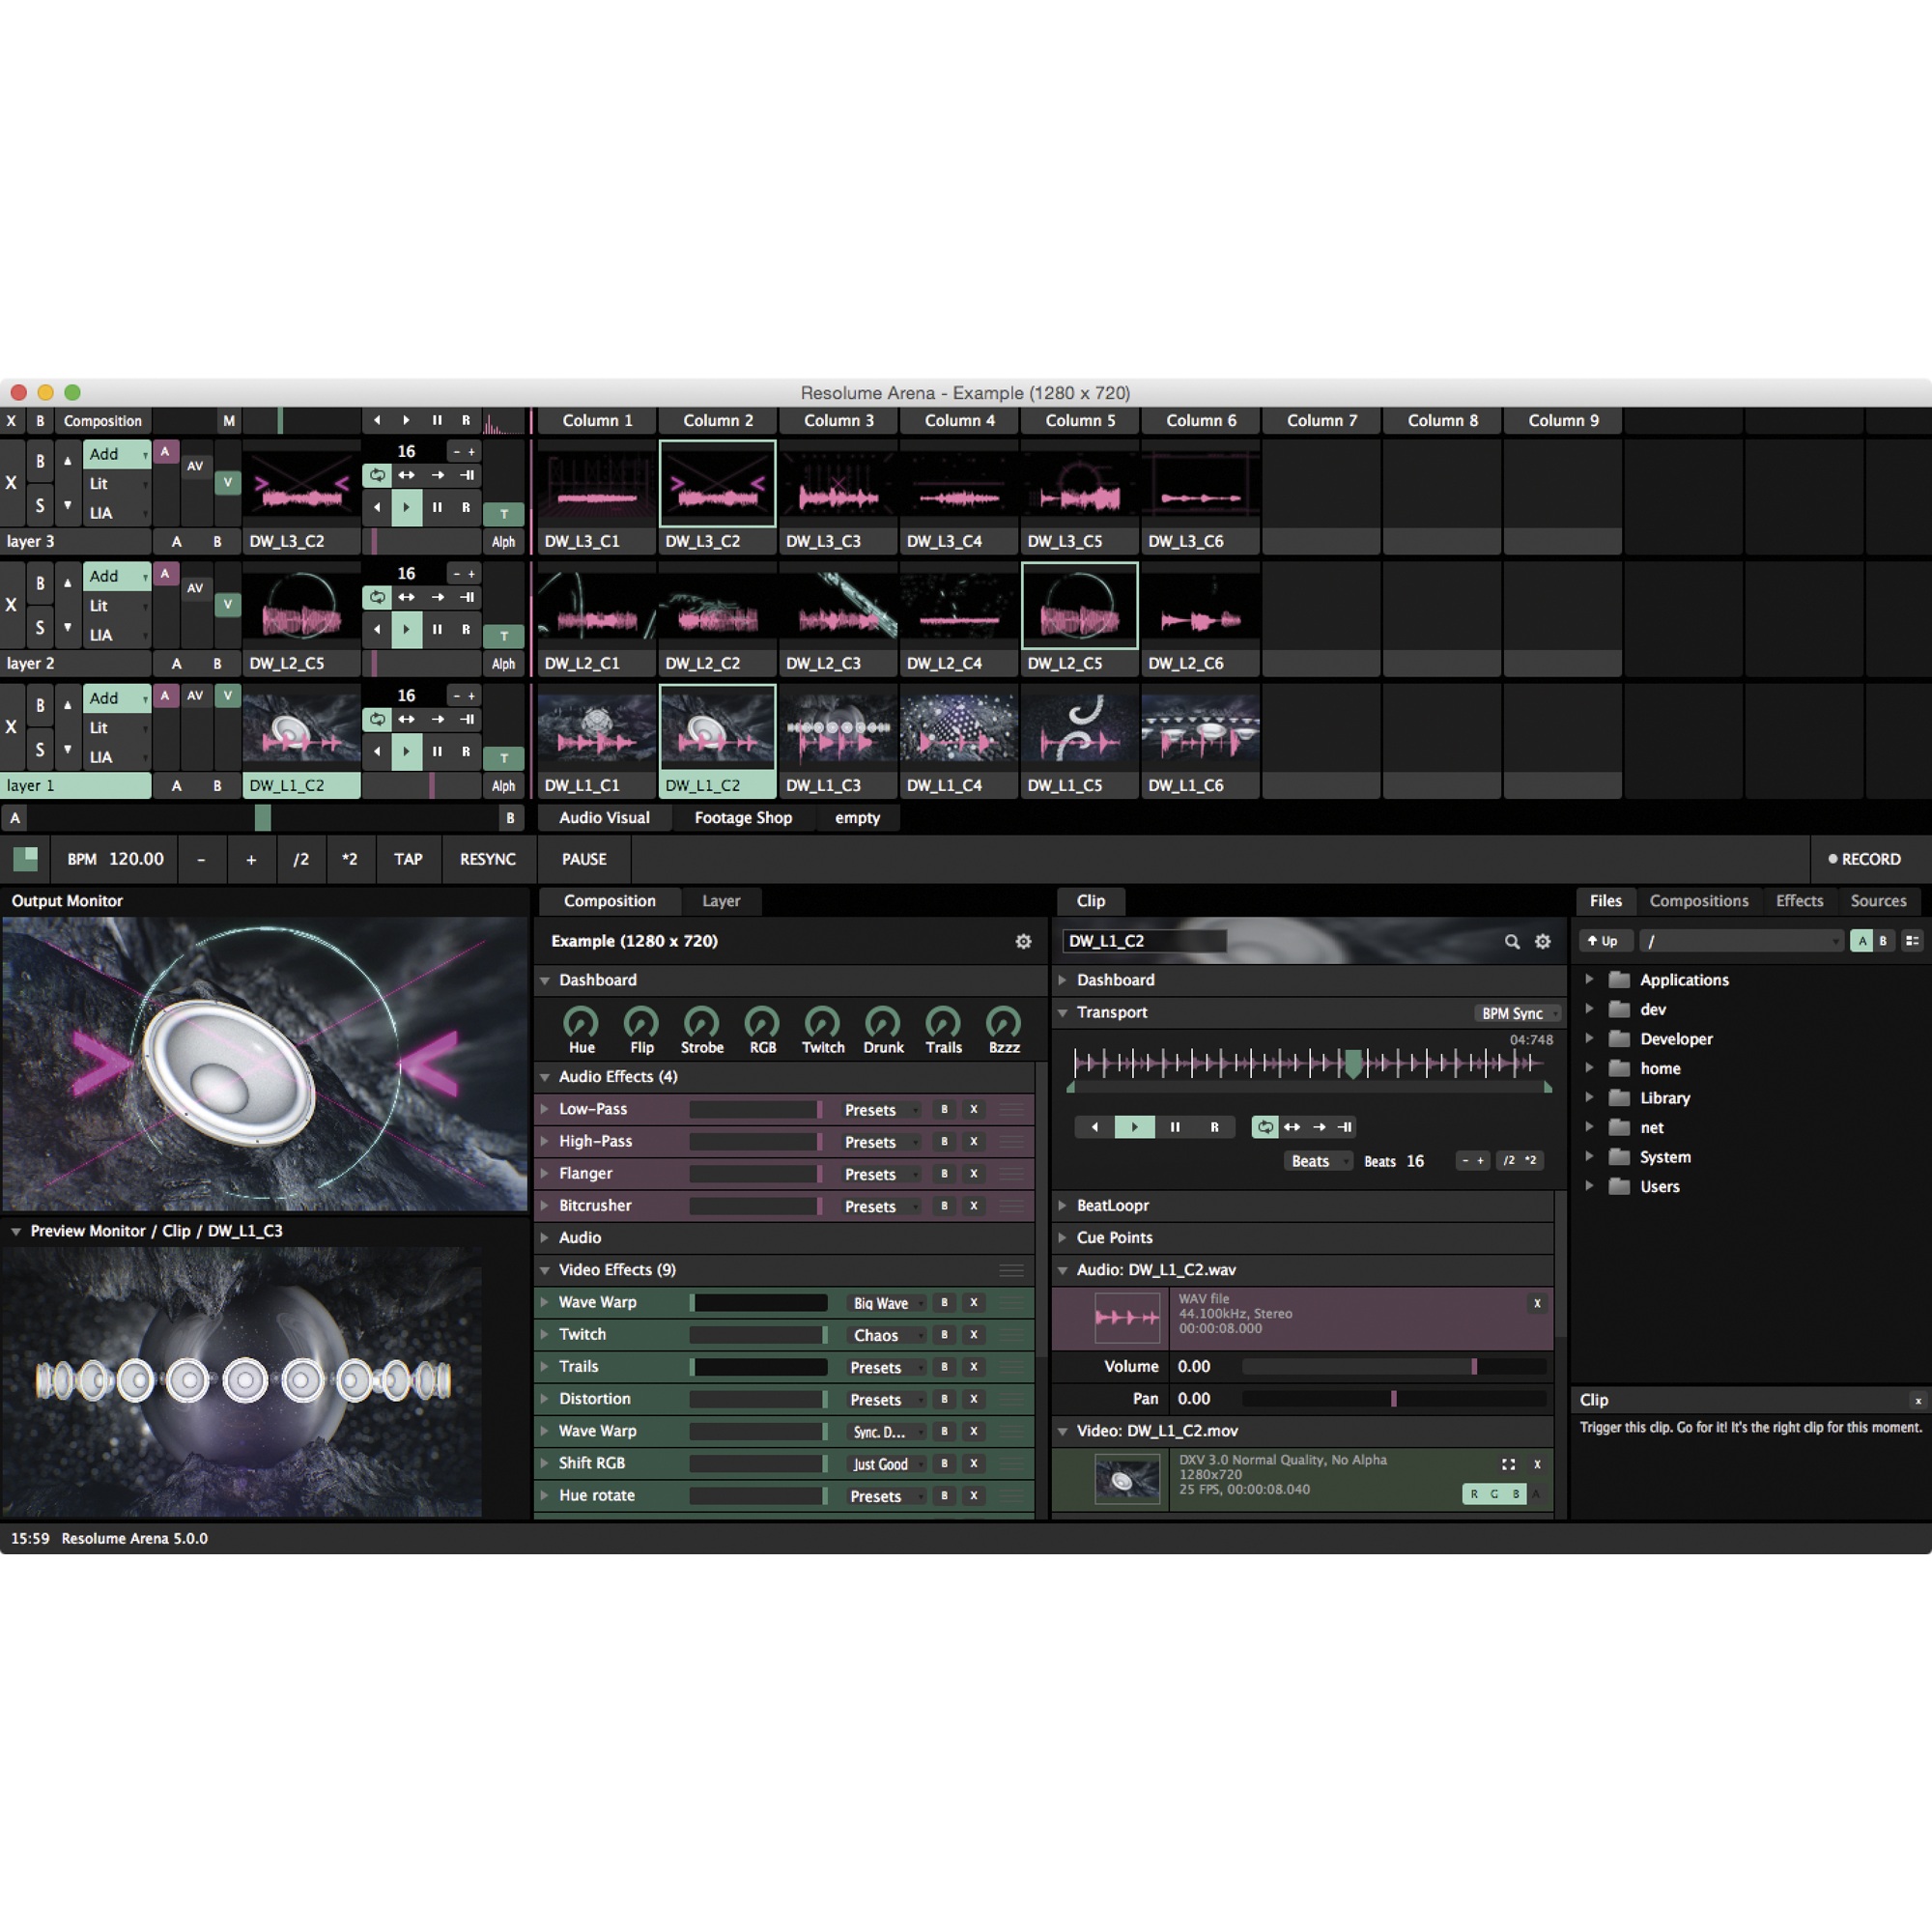The image size is (1932, 1932).
Task: Switch to the Effects tab
Action: click(x=1799, y=900)
